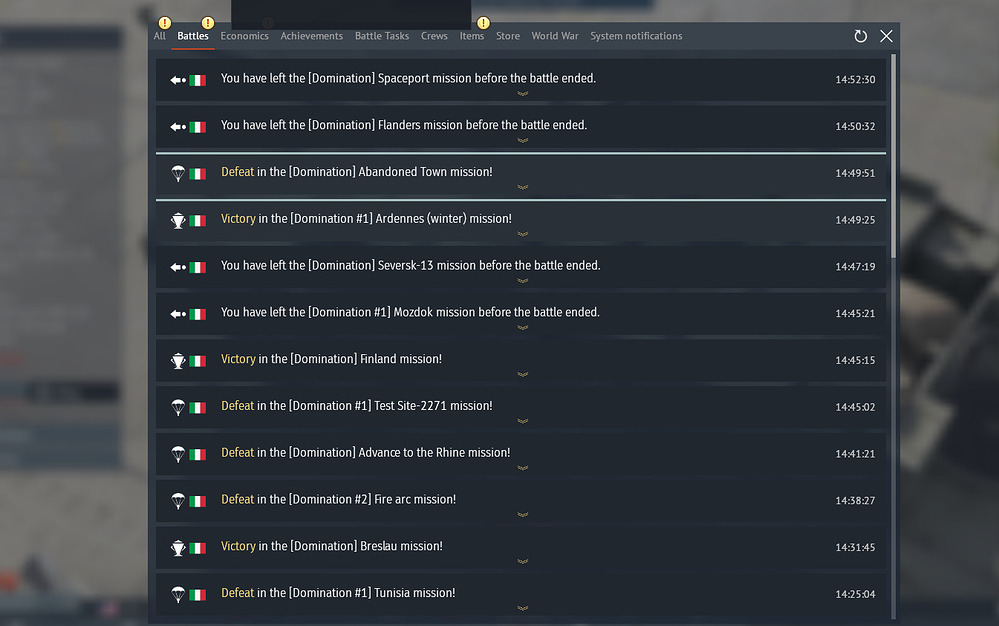Expand the Flanders mission entry chevron
The height and width of the screenshot is (626, 999).
[522, 140]
